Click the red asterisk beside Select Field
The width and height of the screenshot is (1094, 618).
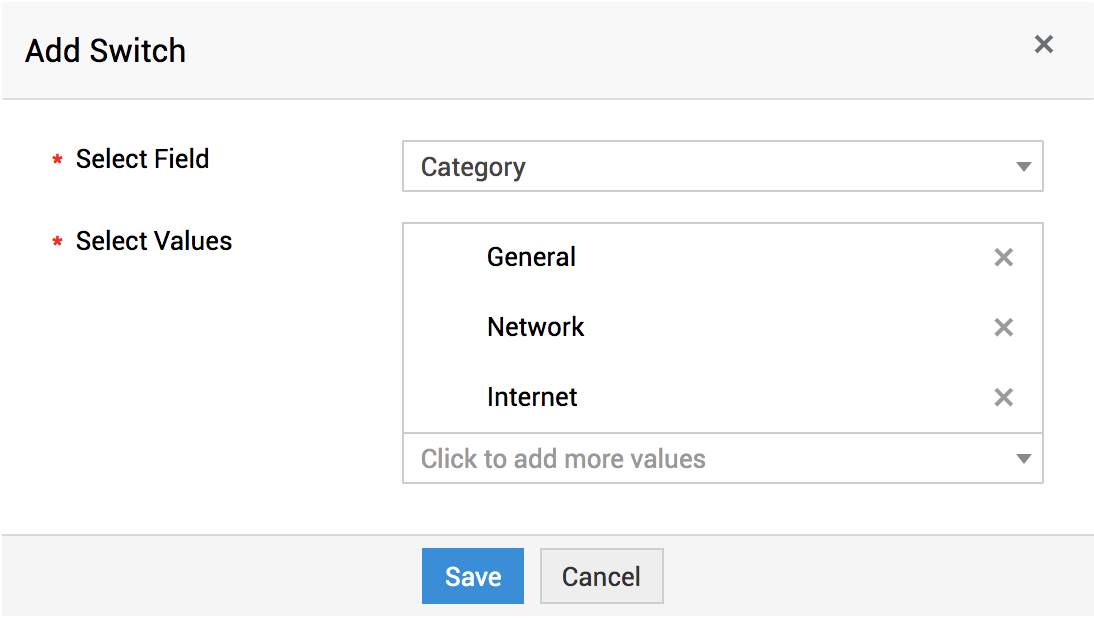point(57,160)
